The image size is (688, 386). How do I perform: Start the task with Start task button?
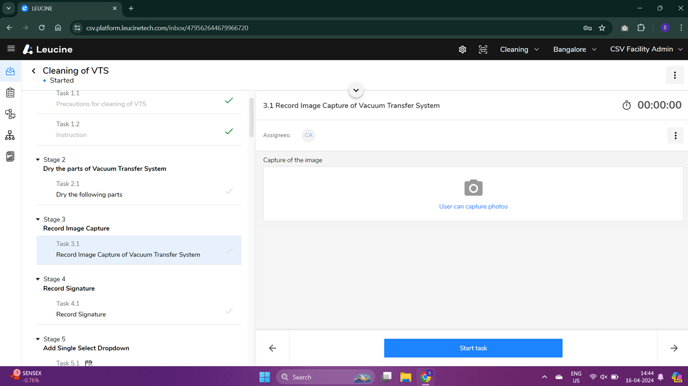point(473,348)
